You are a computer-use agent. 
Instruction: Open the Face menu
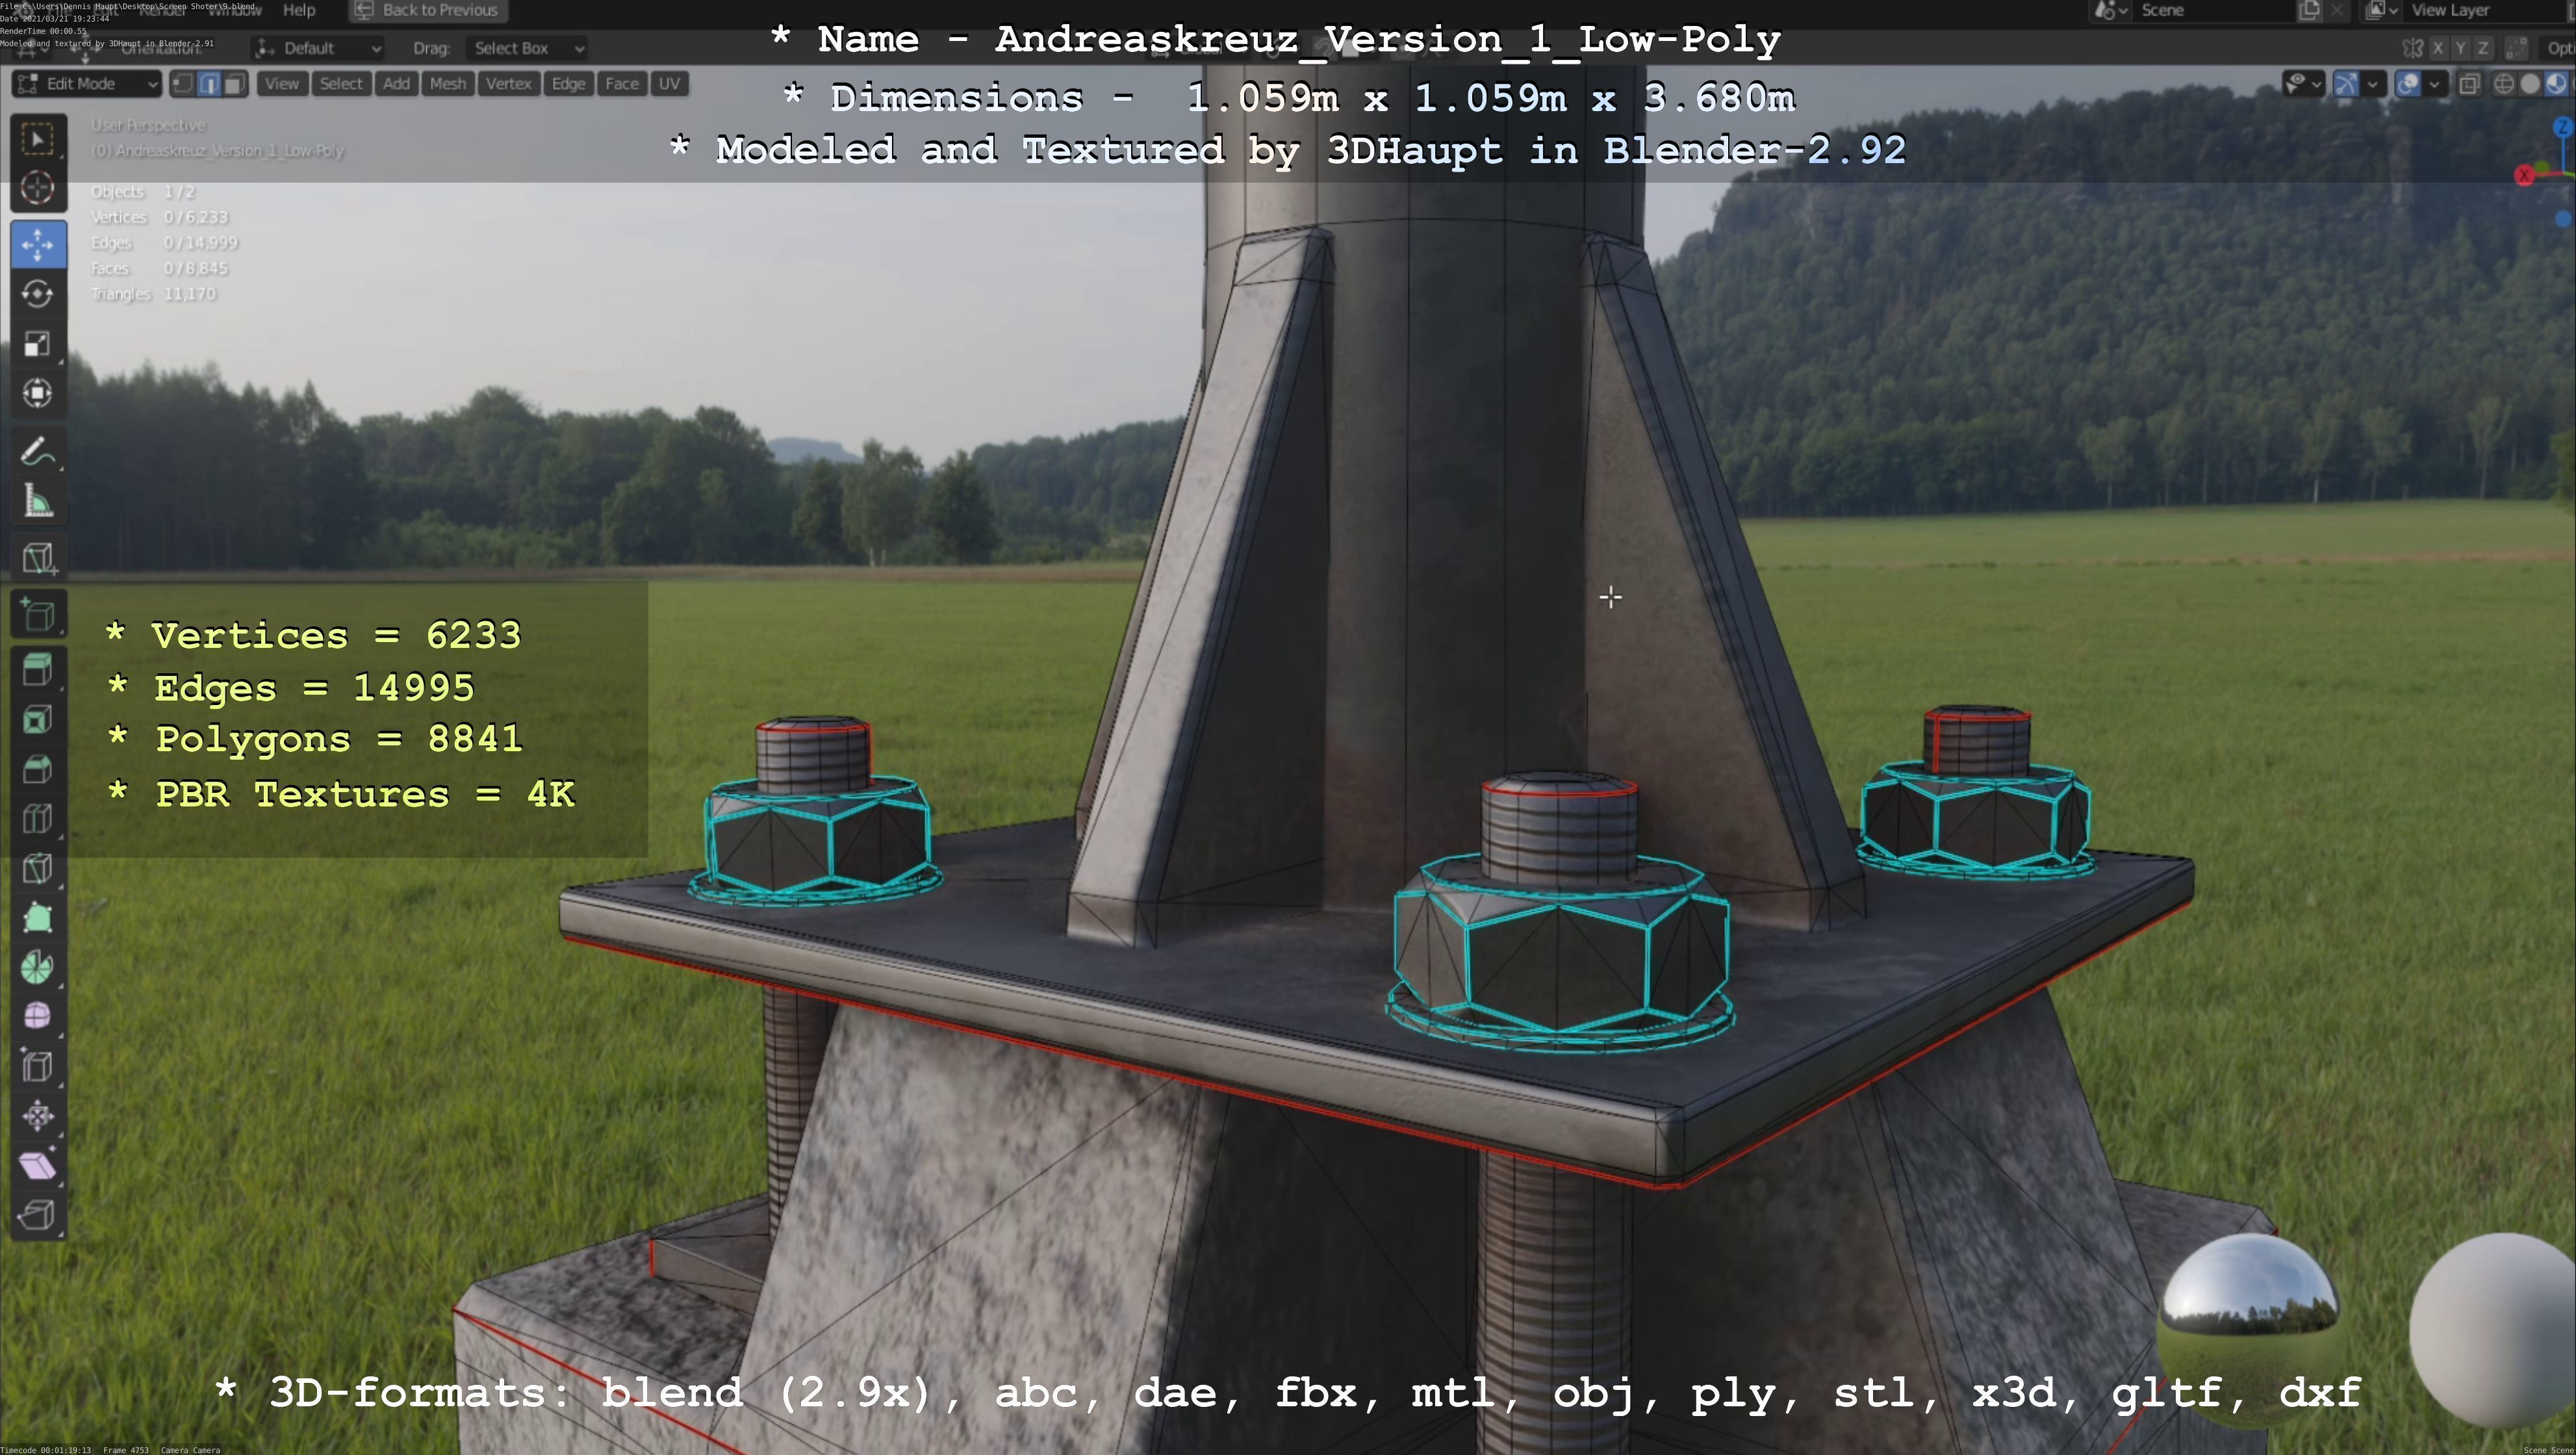click(622, 84)
